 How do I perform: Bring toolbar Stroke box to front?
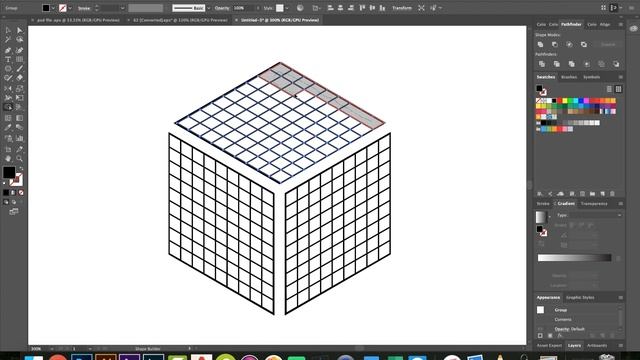point(17,180)
